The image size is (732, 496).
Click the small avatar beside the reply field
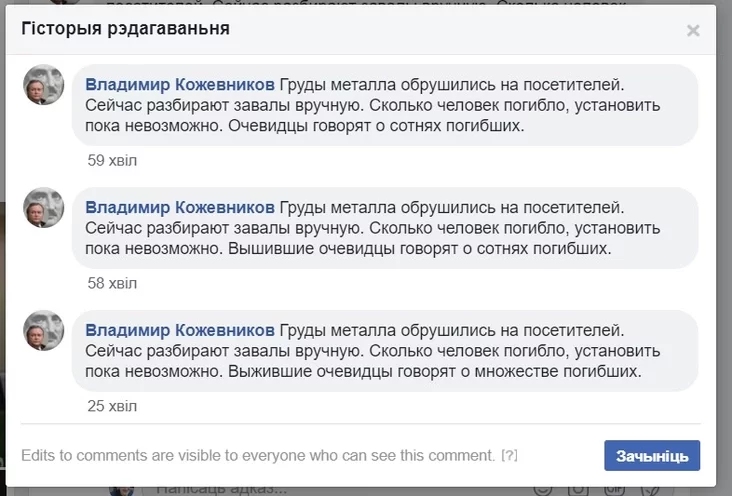pos(122,488)
